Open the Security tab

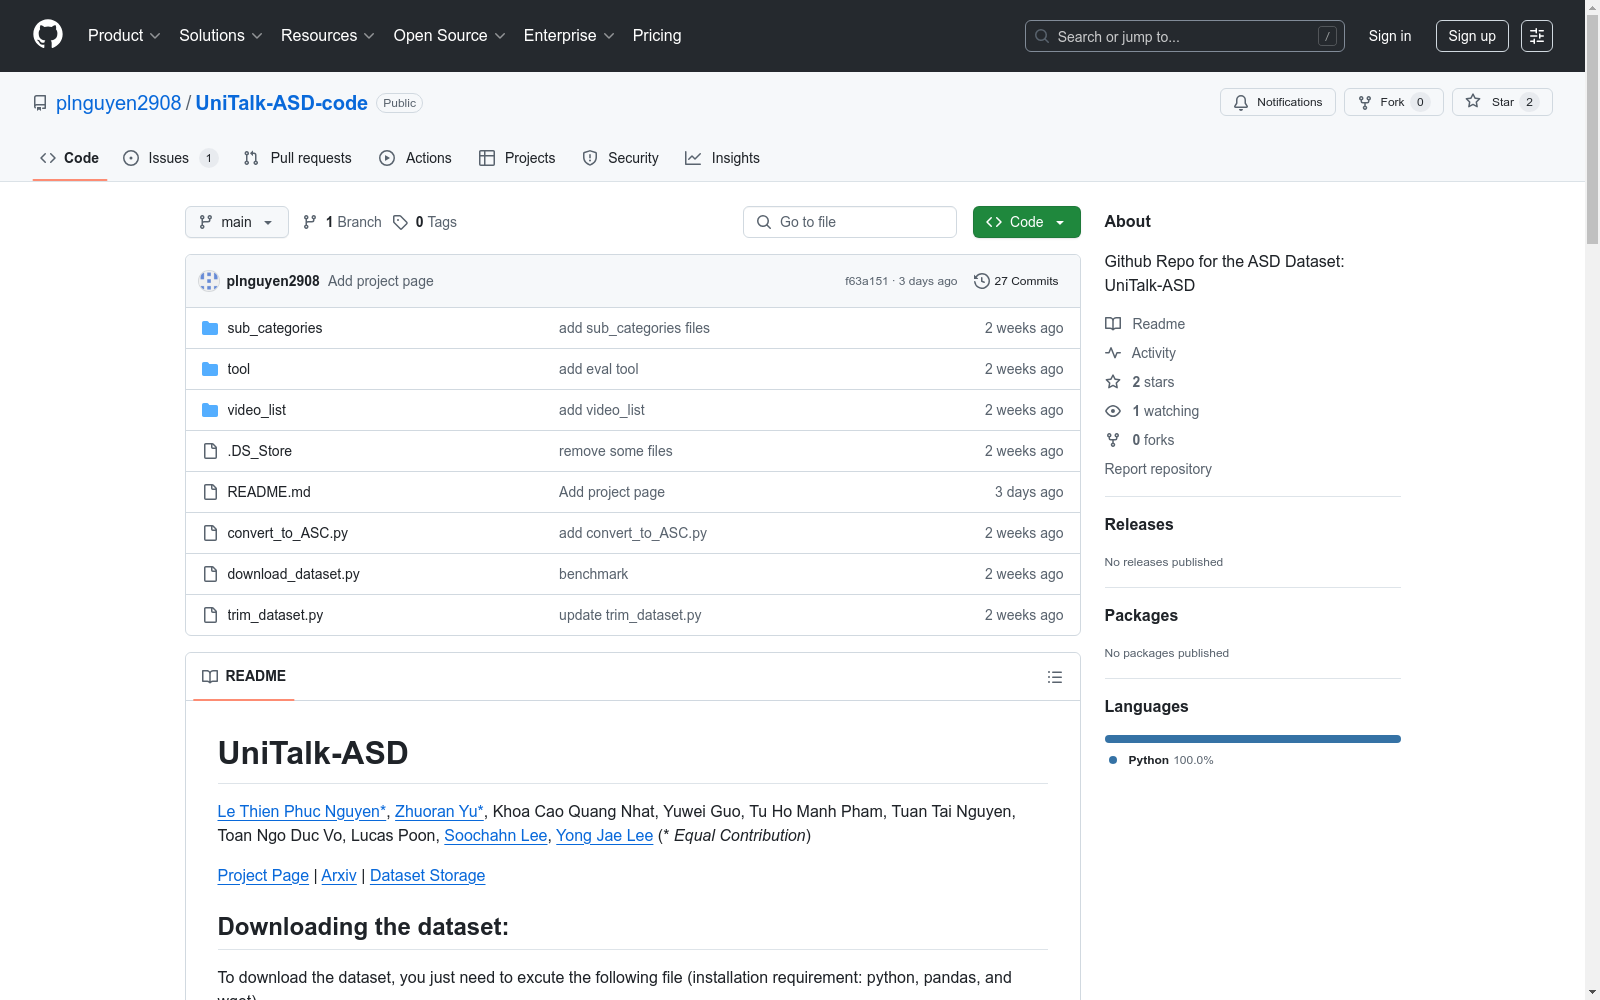[621, 158]
